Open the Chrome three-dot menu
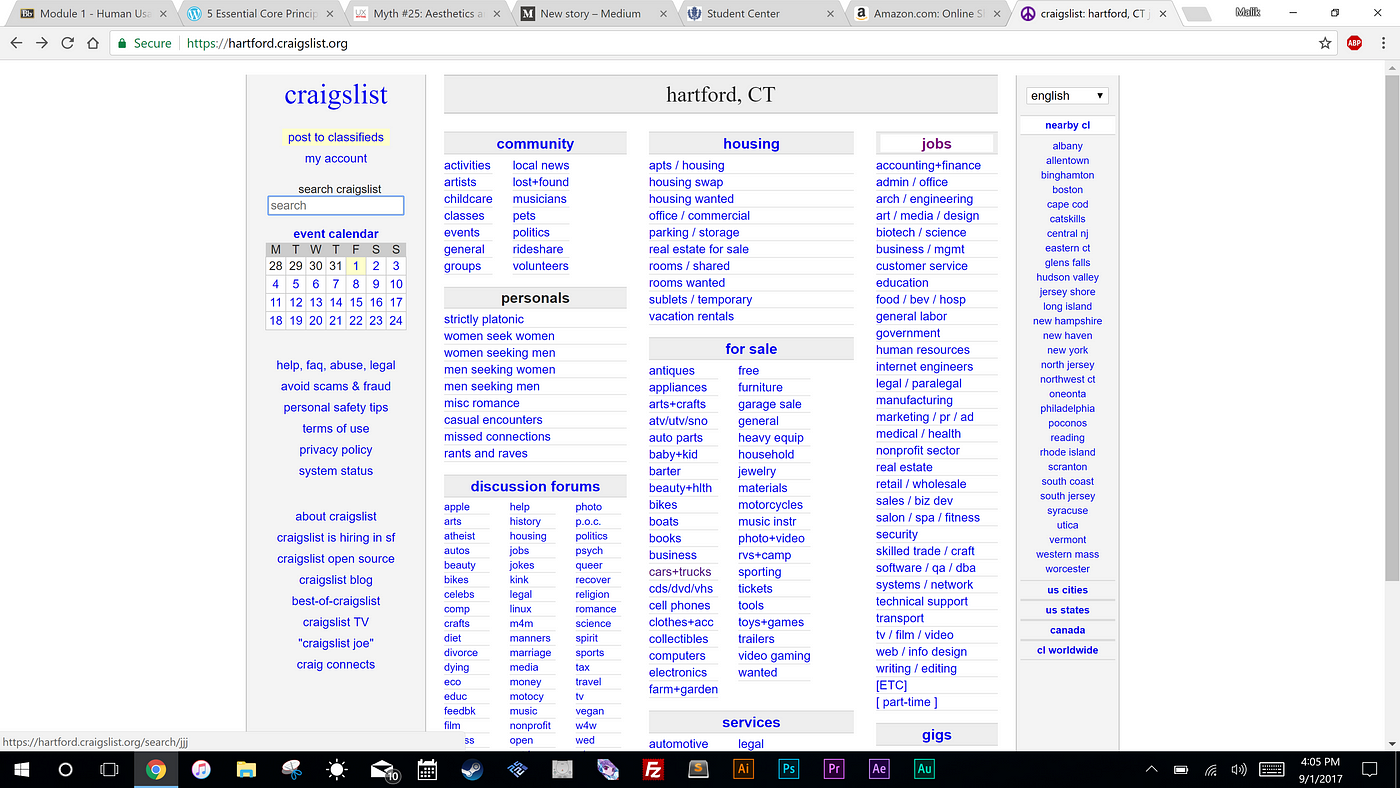 coord(1384,43)
